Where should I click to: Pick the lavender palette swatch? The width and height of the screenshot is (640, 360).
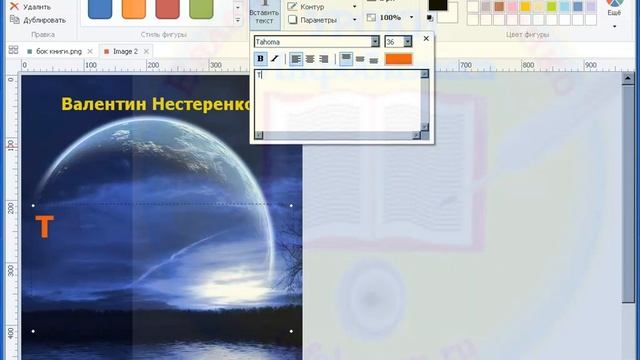pos(591,6)
